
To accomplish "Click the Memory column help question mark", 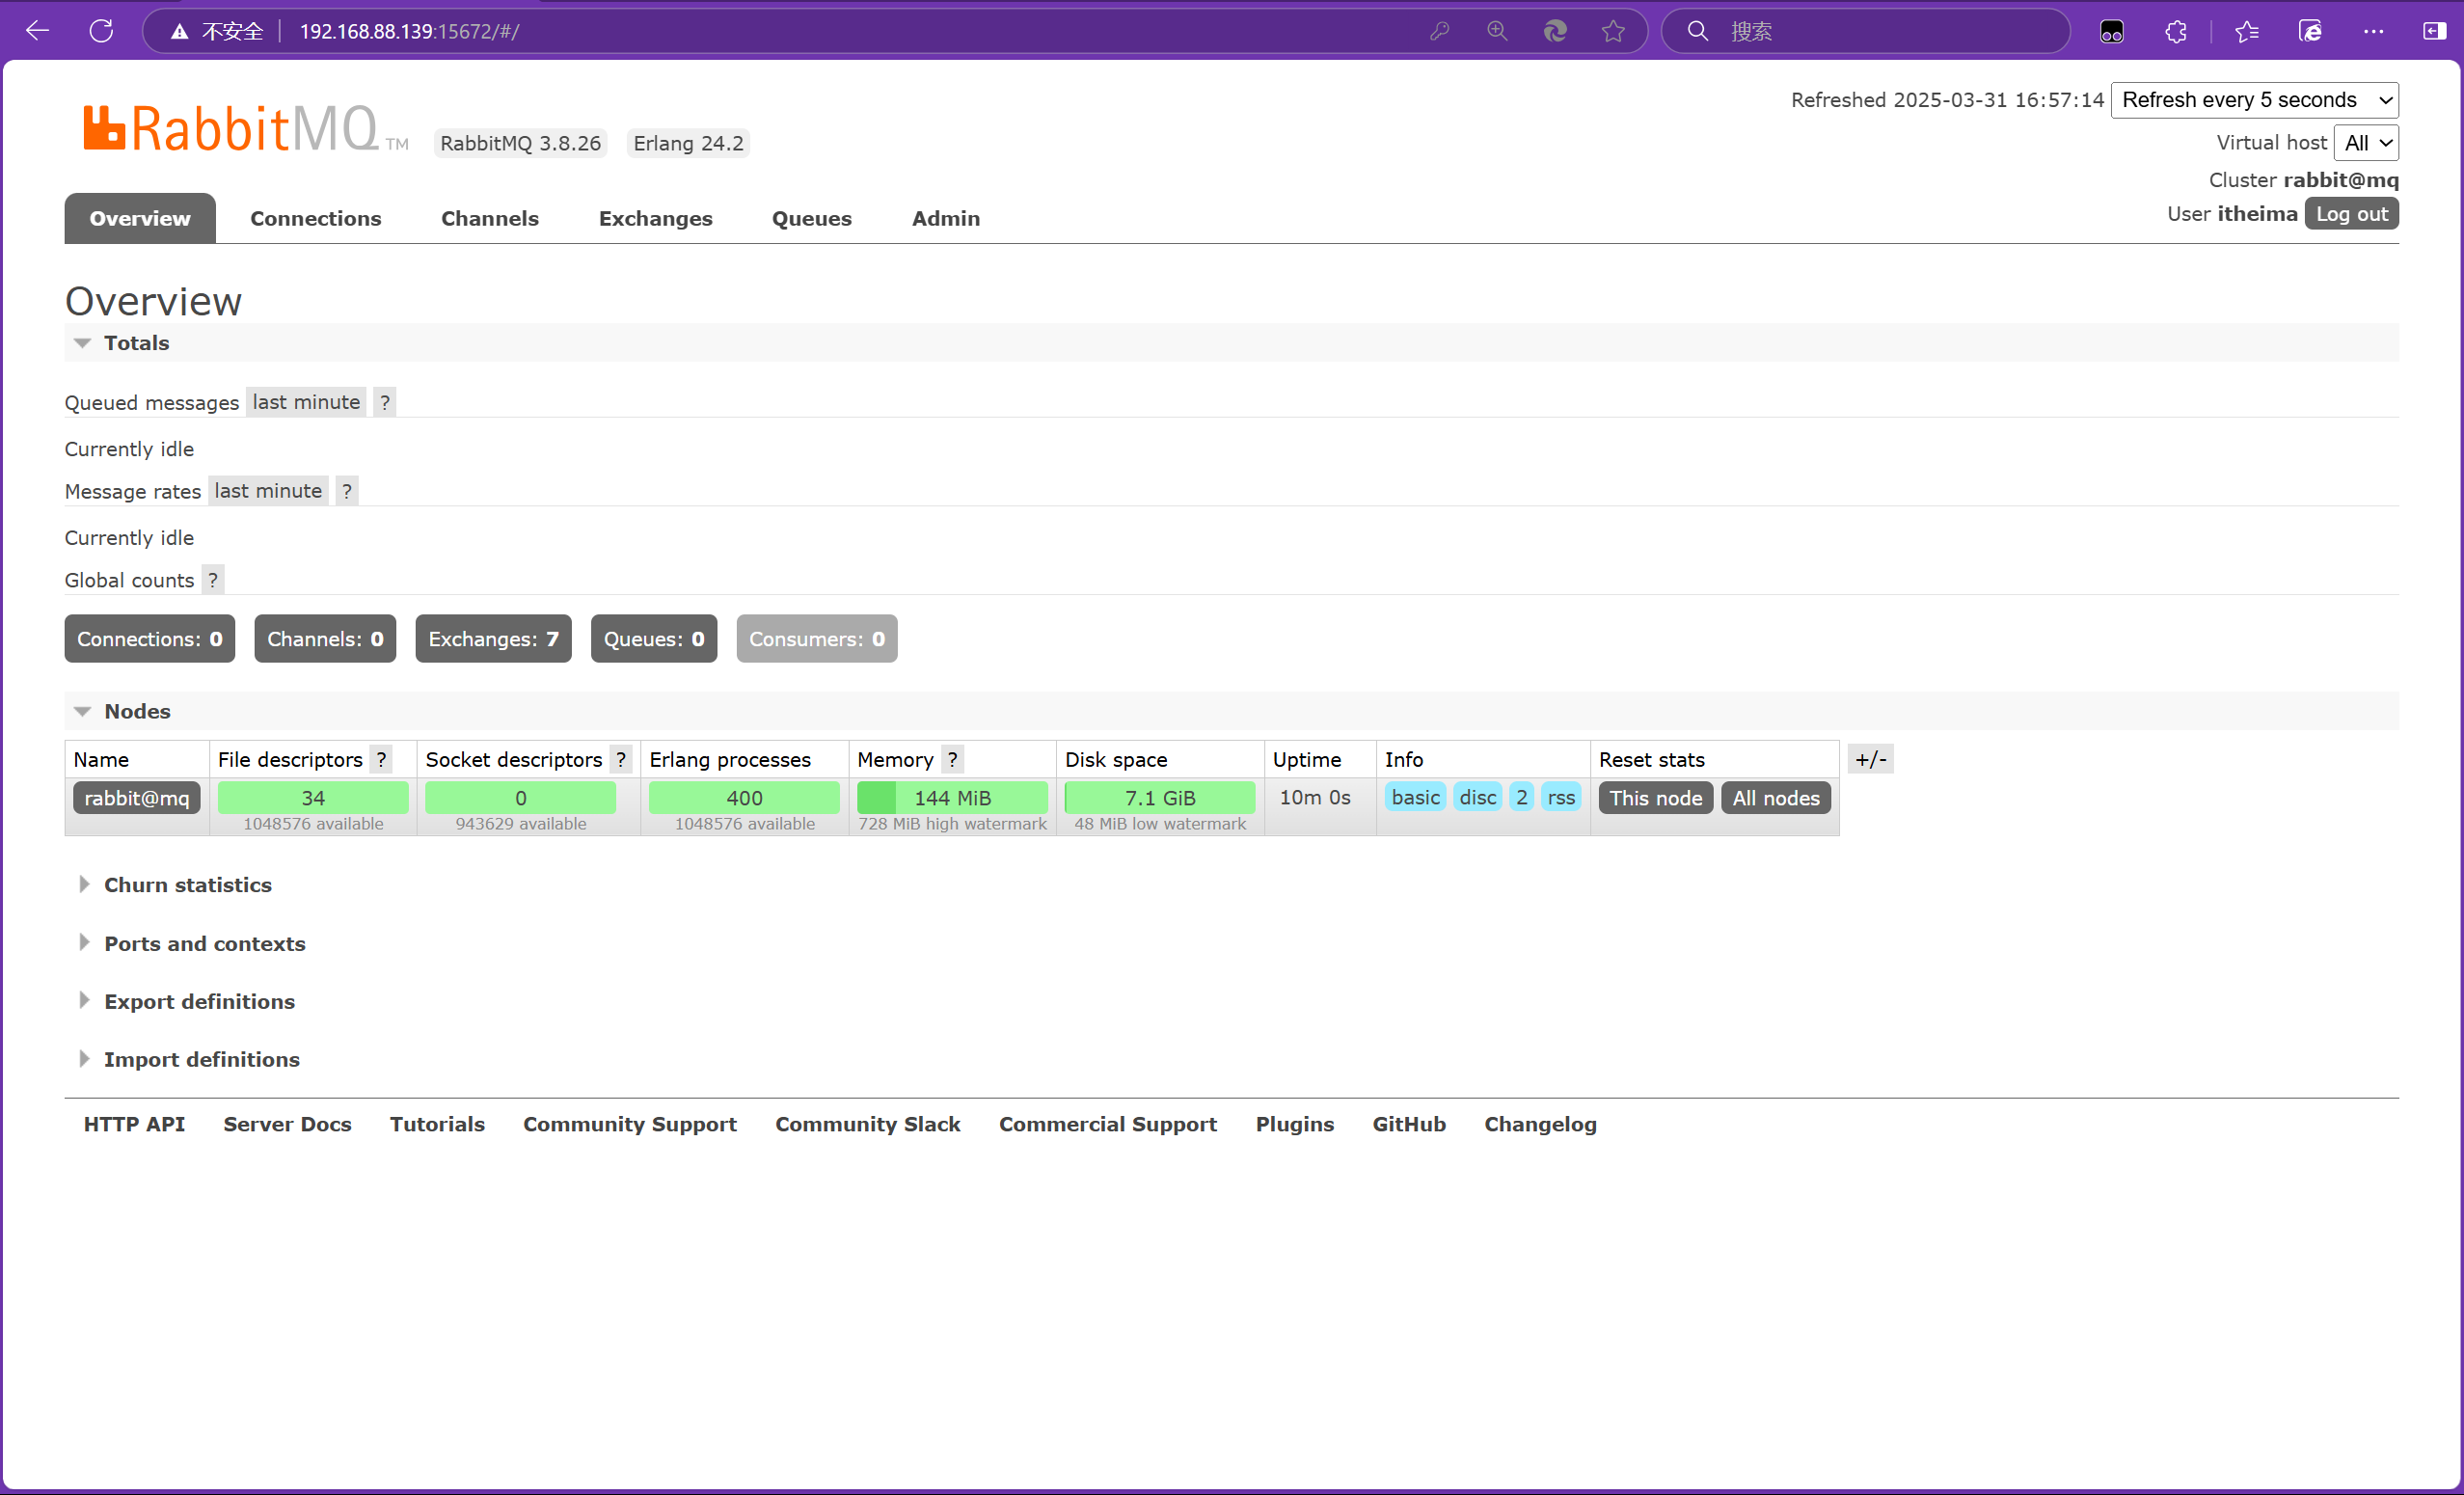I will tap(952, 759).
